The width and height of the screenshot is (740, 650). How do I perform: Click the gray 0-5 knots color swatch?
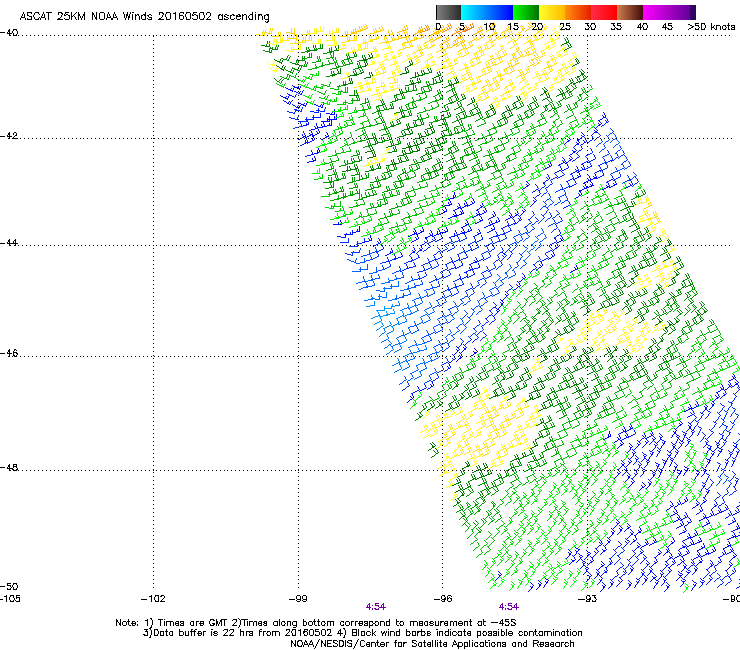(448, 12)
